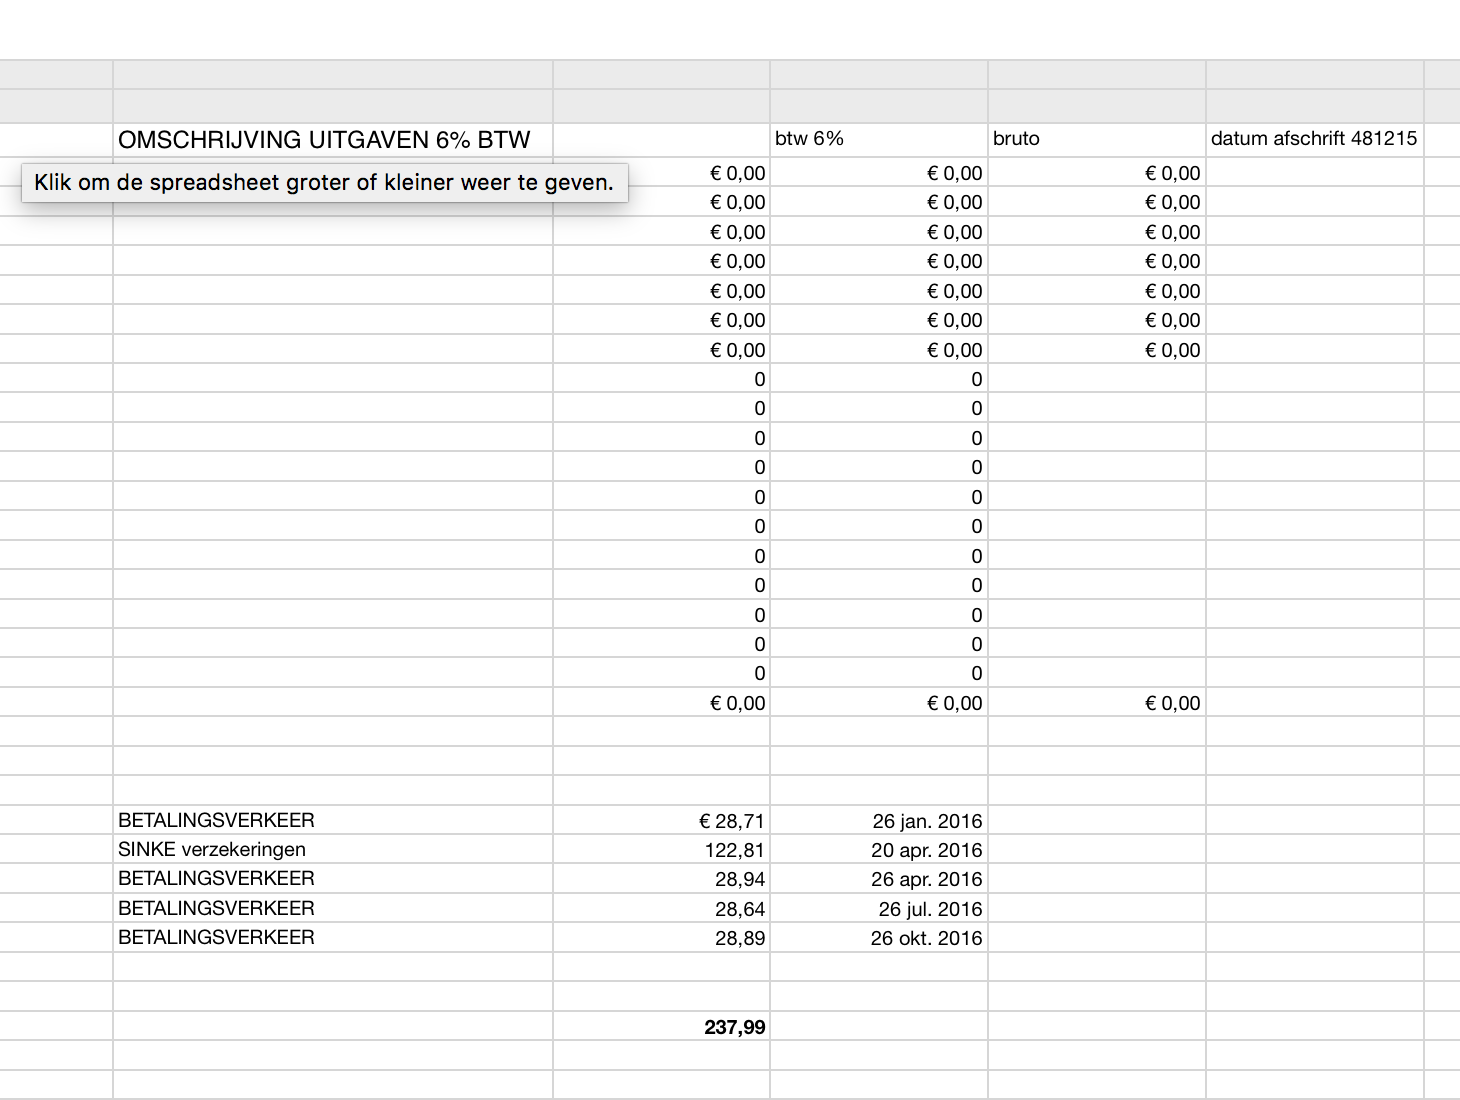The width and height of the screenshot is (1460, 1100).
Task: Click the amount cell 28,64
Action: coord(662,908)
